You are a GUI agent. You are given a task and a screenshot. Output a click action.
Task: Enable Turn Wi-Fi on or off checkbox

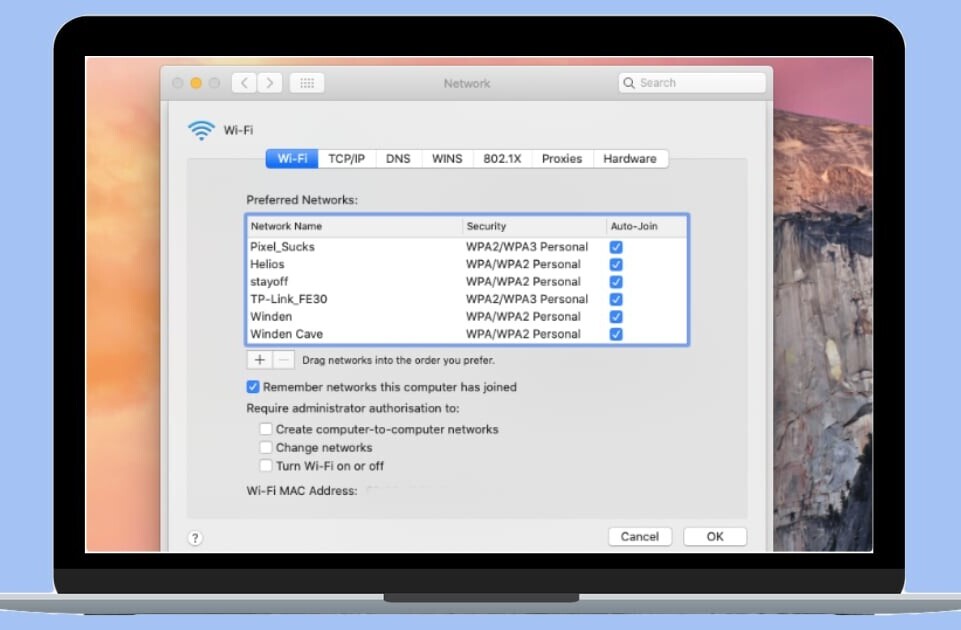pos(266,466)
